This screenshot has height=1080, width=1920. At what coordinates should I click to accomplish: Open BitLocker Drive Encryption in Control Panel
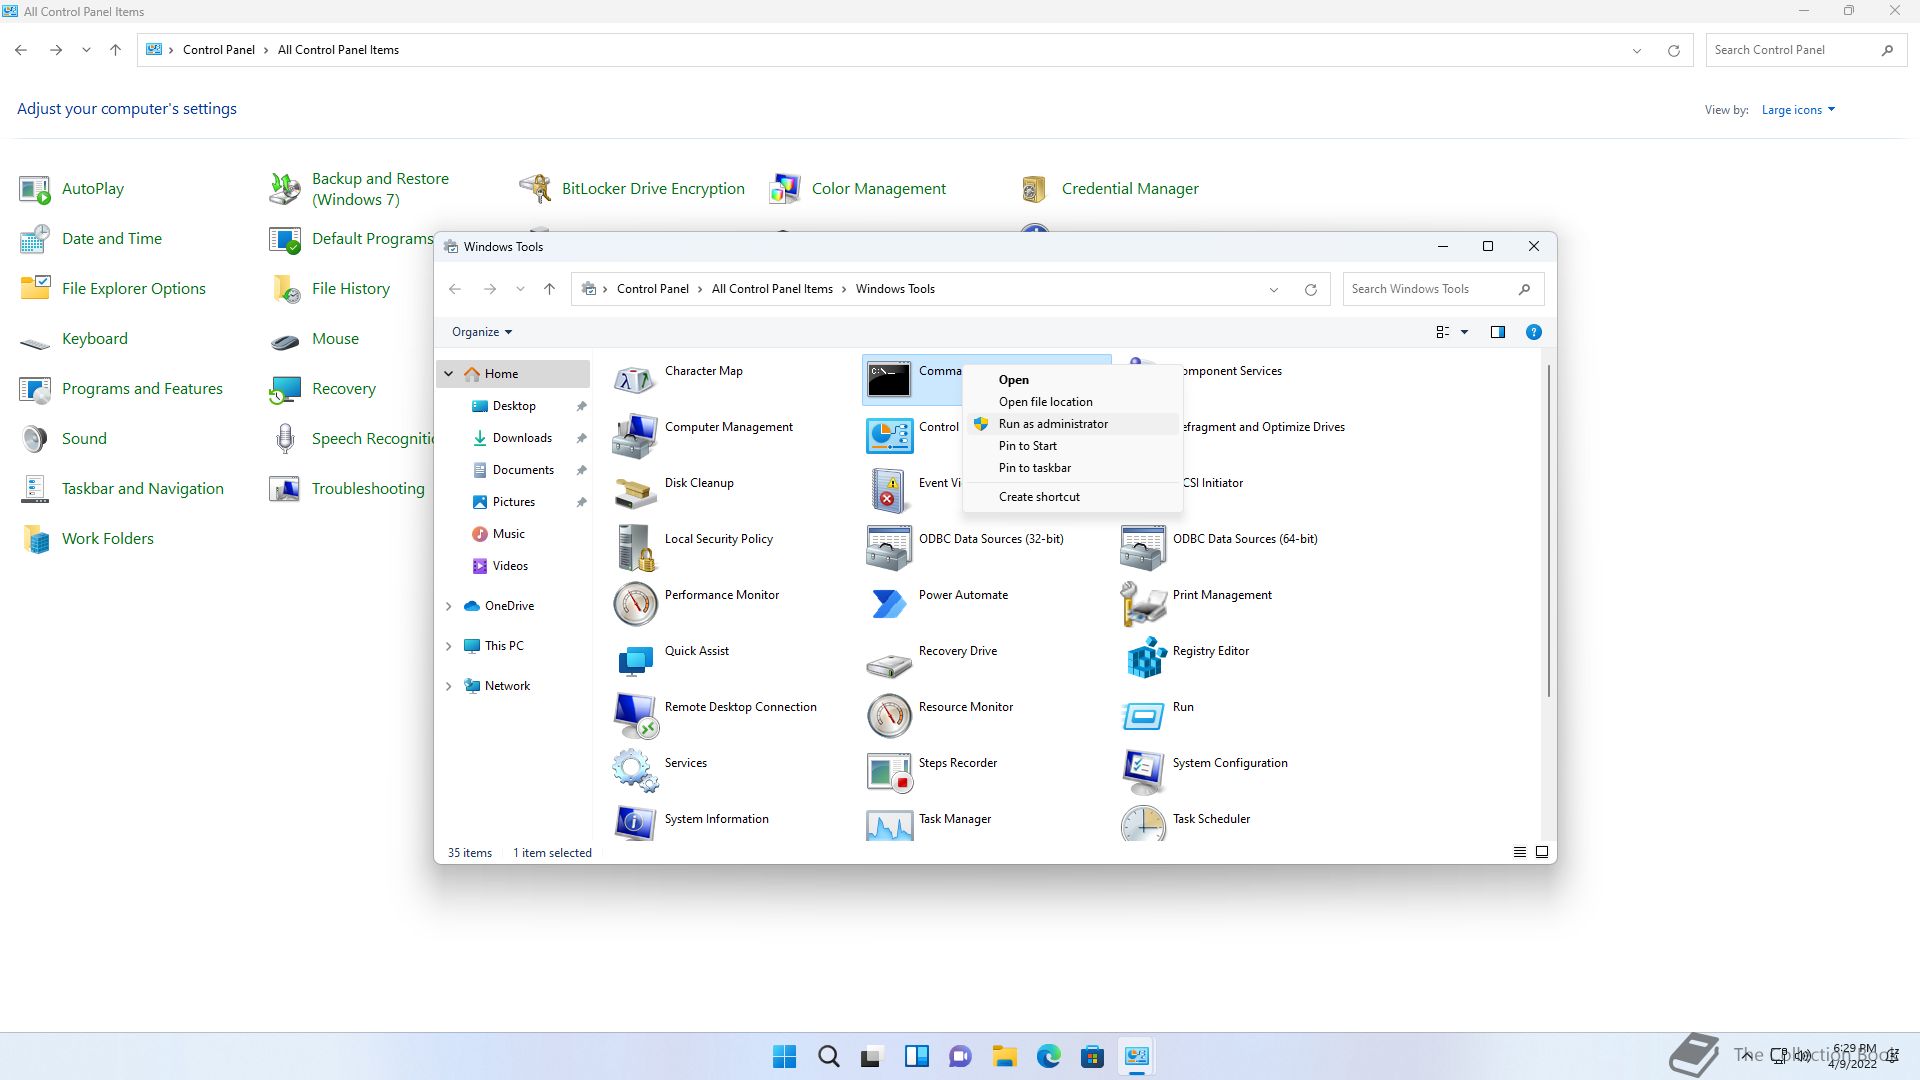[633, 189]
